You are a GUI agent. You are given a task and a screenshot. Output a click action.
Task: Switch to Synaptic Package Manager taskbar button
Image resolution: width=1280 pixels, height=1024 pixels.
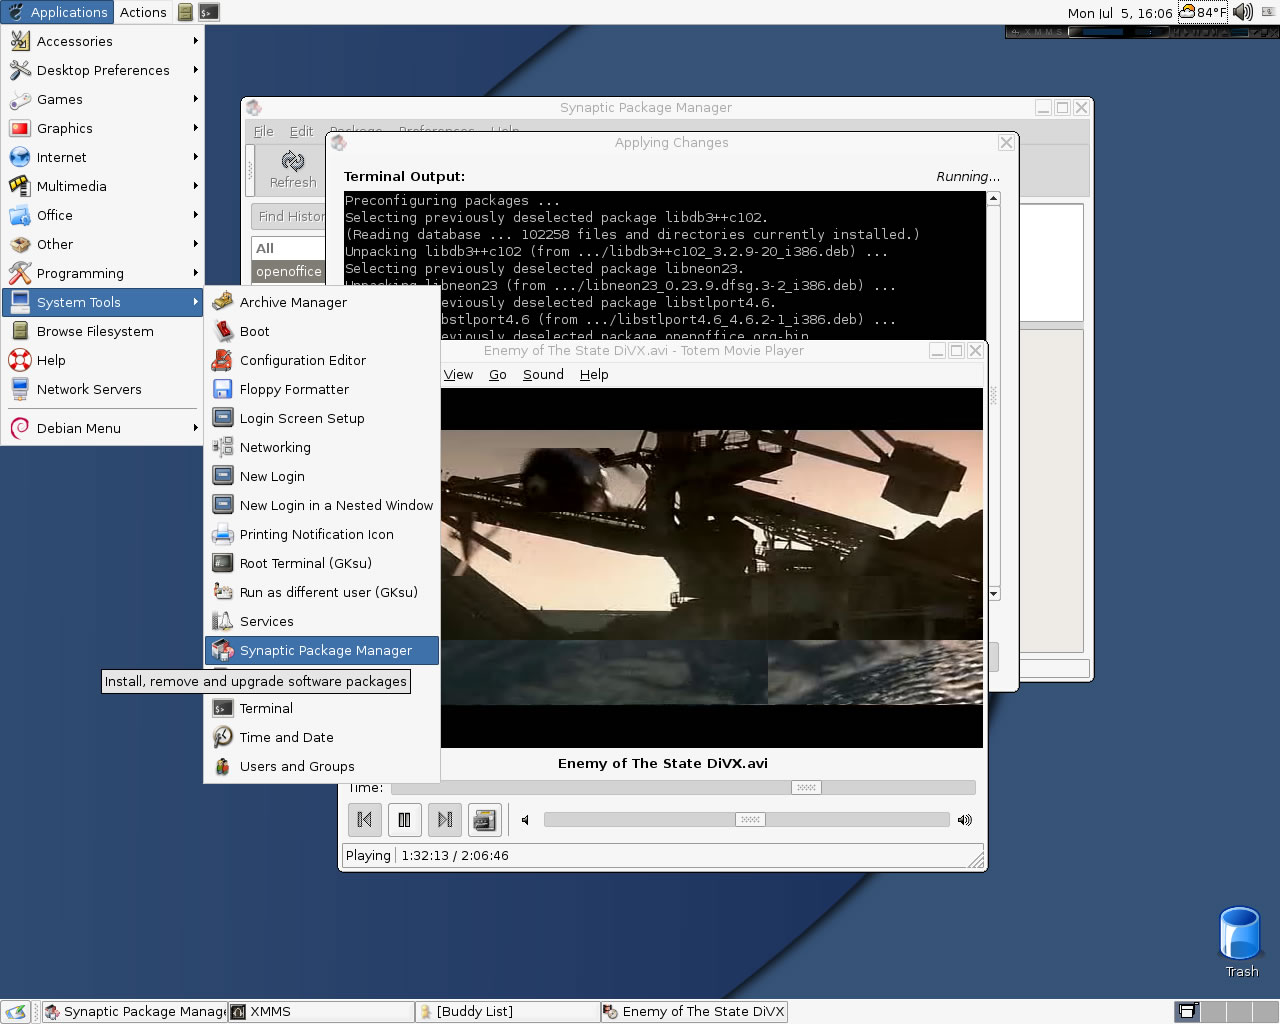point(135,1011)
